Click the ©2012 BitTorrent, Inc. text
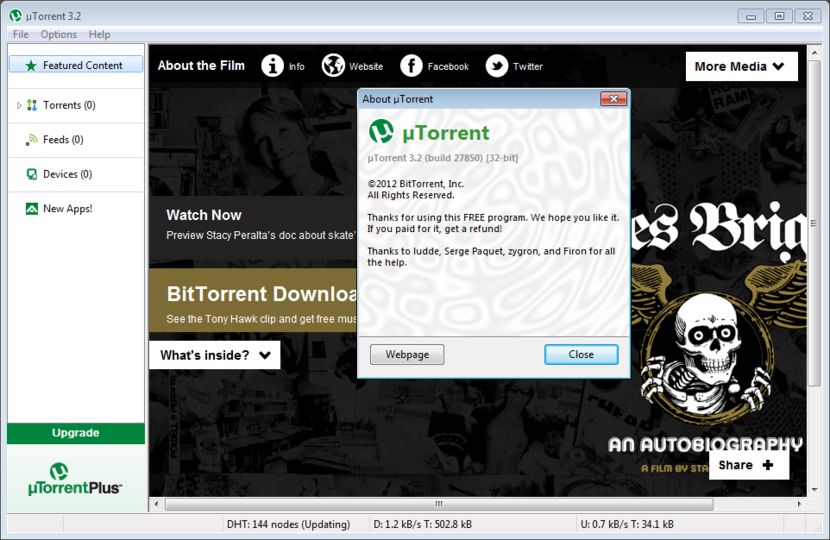This screenshot has height=540, width=830. (x=416, y=184)
